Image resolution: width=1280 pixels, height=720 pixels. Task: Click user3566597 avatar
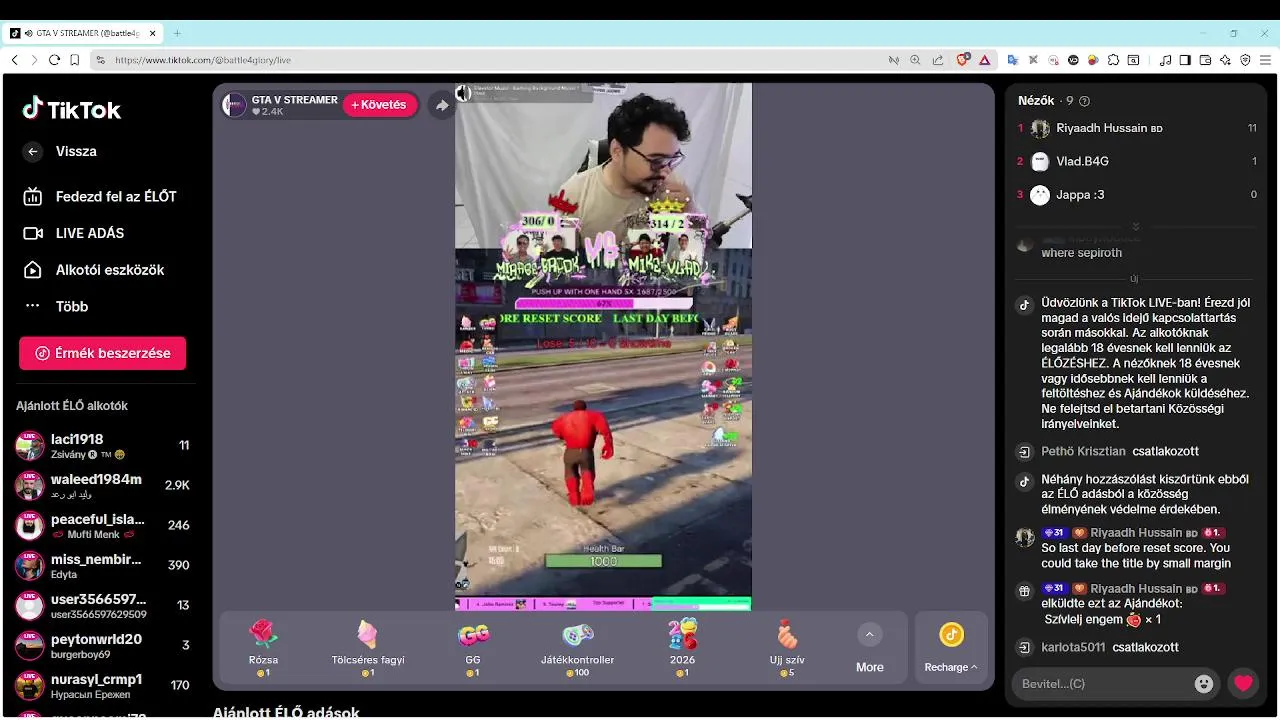pyautogui.click(x=30, y=606)
